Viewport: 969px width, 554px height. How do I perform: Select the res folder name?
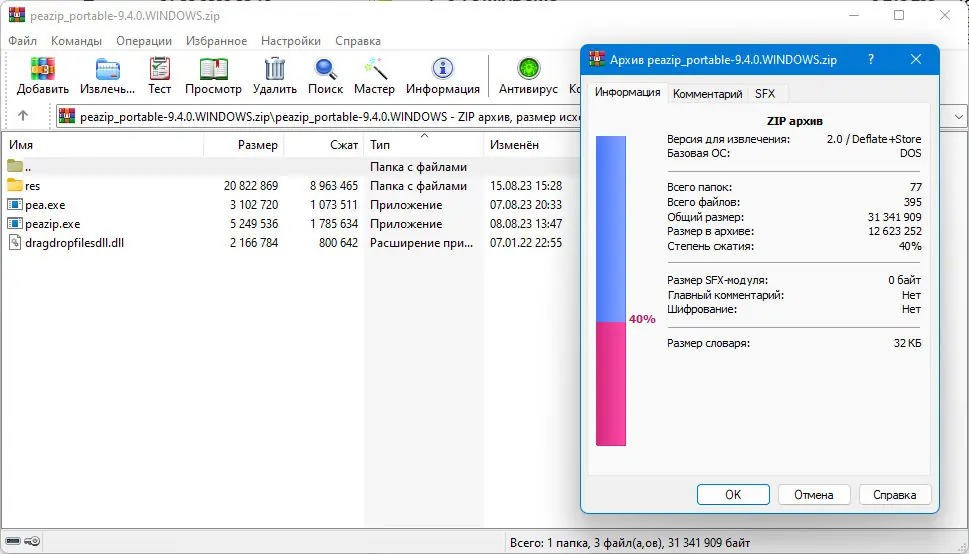coord(32,185)
